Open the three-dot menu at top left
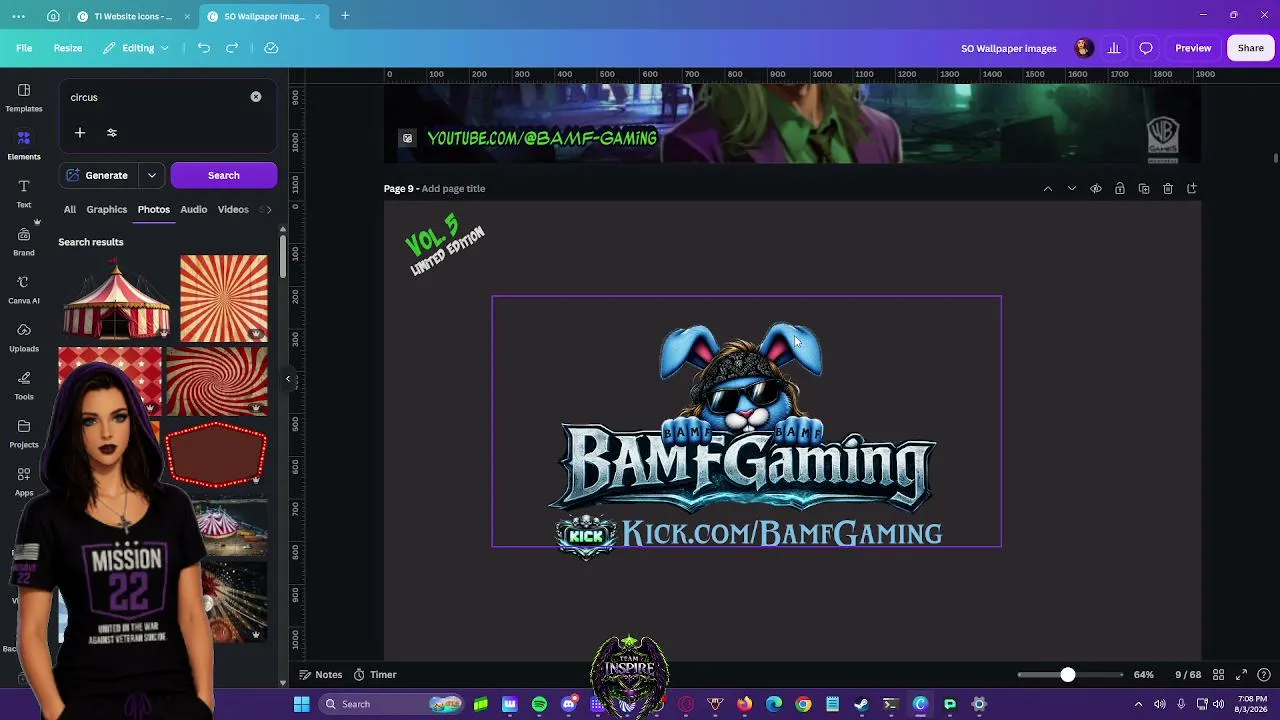 click(19, 16)
